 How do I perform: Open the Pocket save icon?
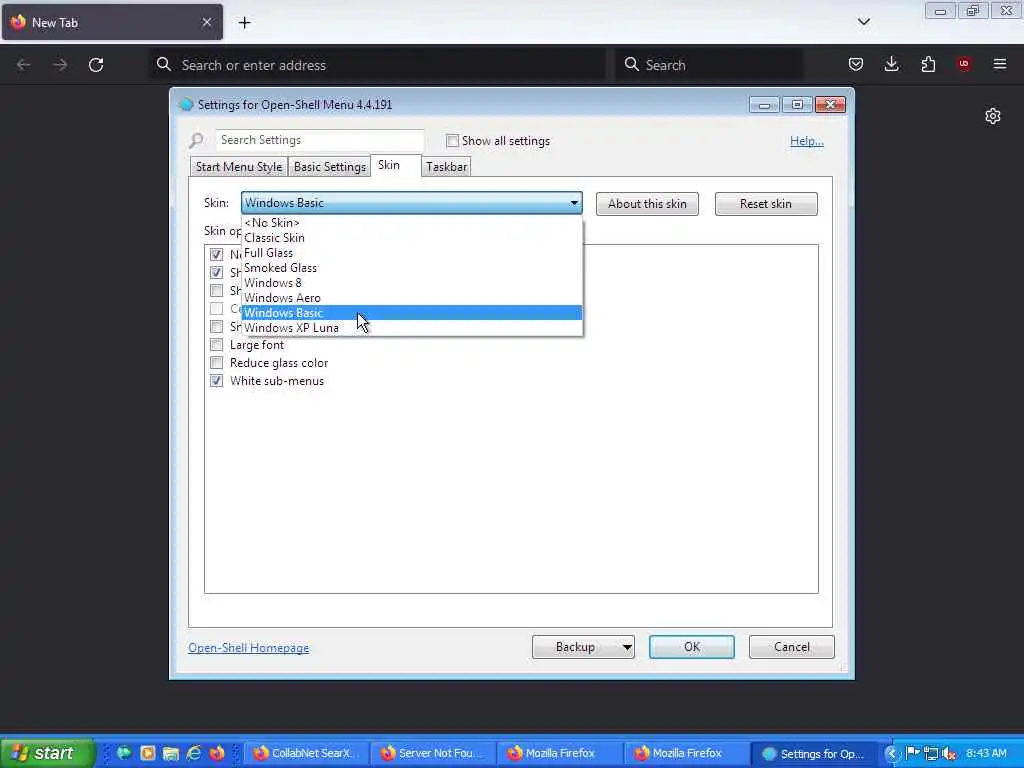tap(856, 64)
